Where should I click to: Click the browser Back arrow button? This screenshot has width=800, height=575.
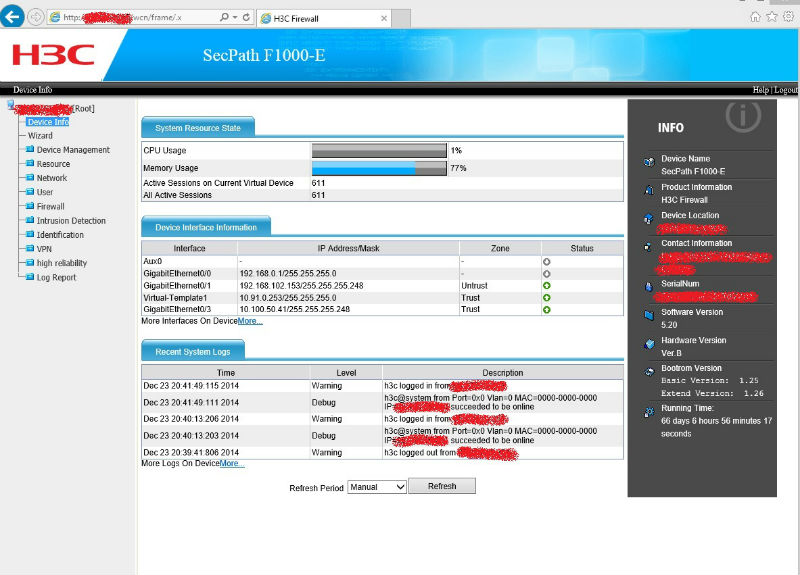[x=12, y=16]
